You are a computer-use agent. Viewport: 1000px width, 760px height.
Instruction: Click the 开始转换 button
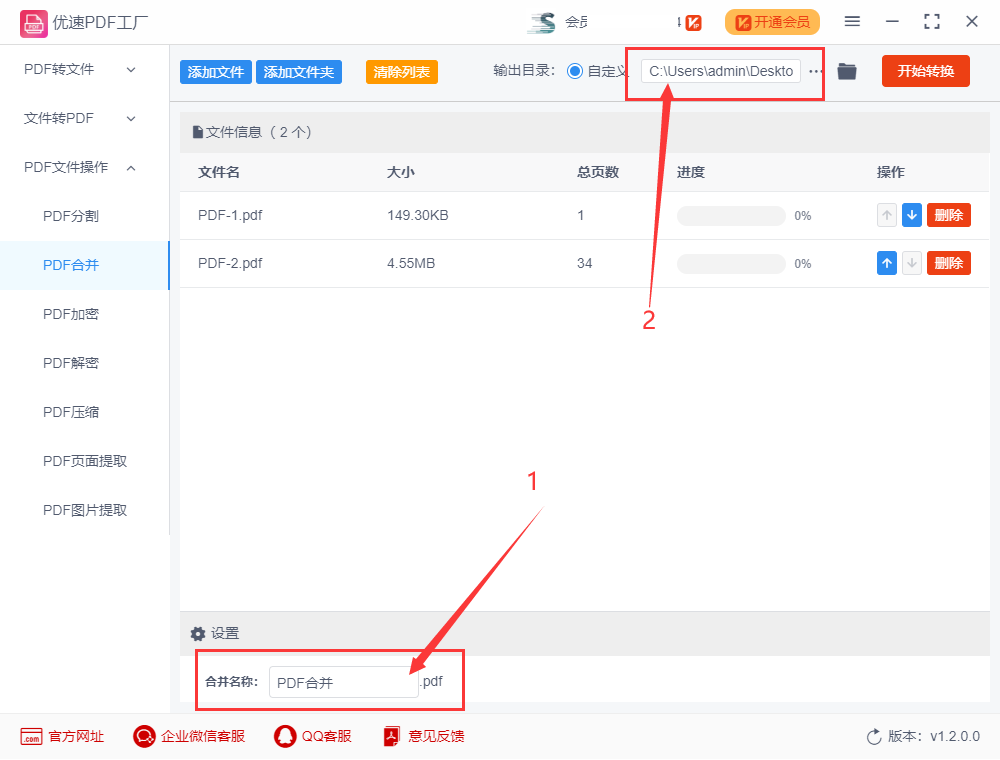coord(925,71)
